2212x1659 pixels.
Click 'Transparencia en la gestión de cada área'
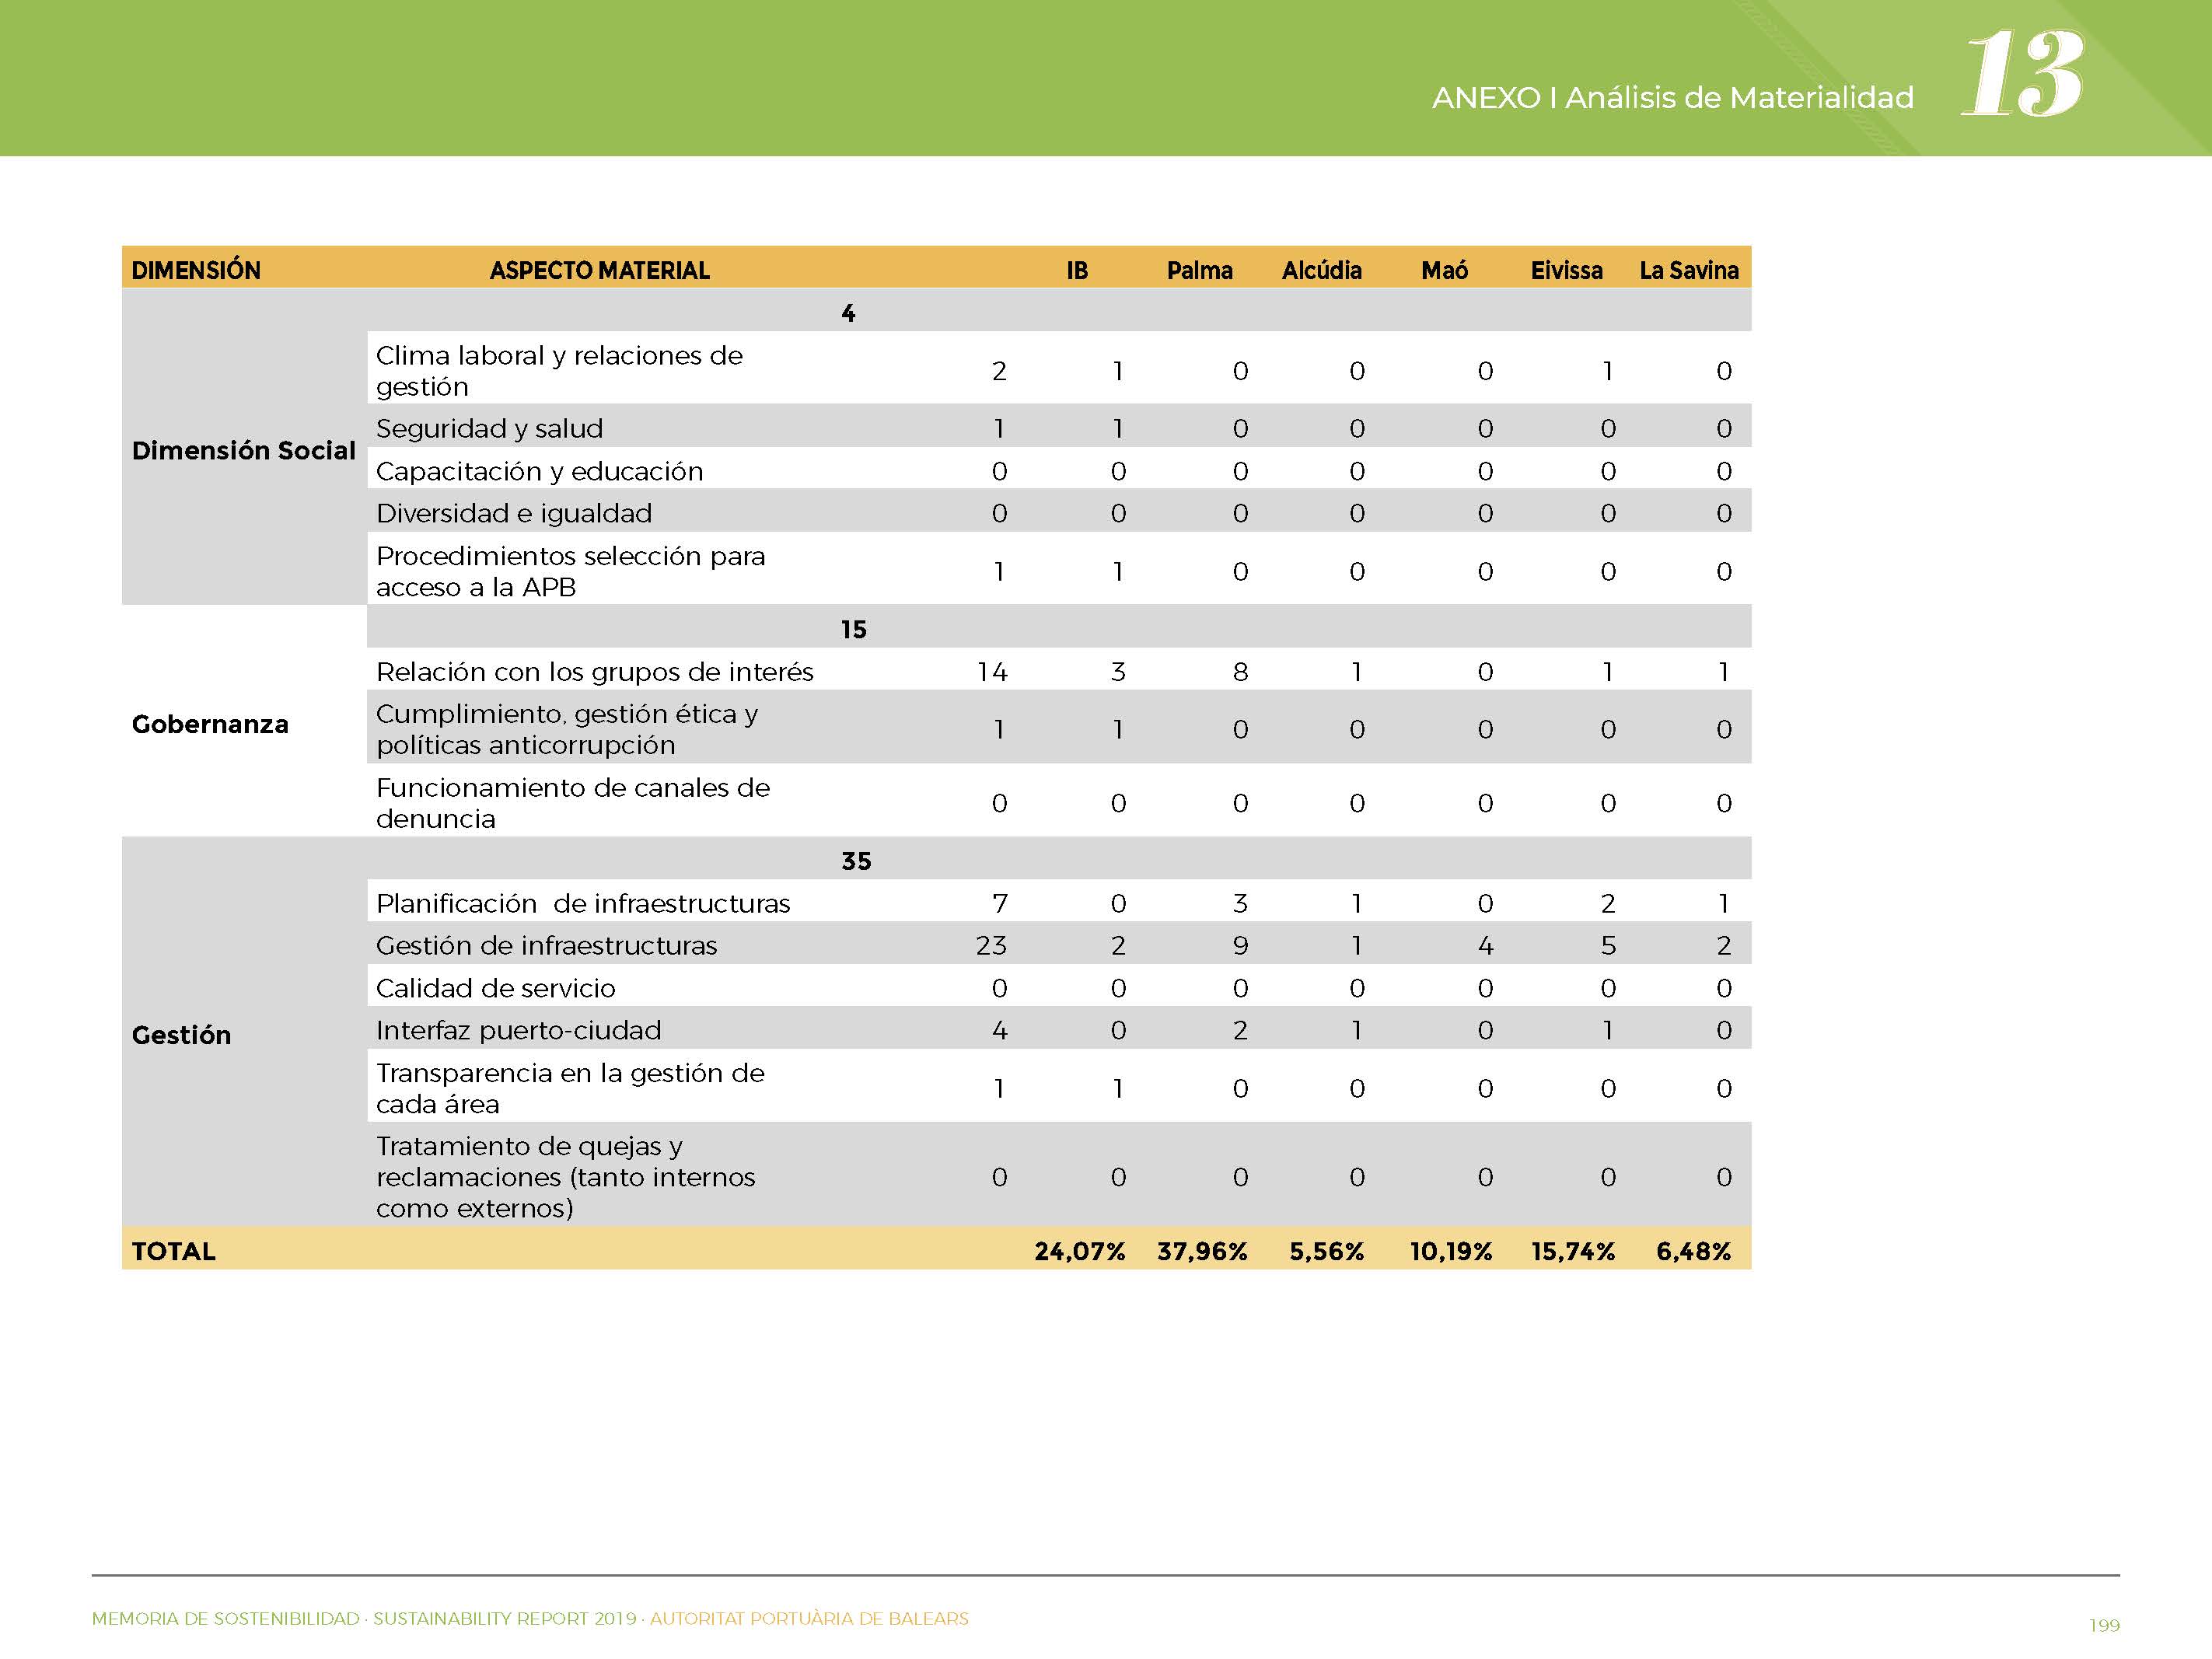[570, 1088]
